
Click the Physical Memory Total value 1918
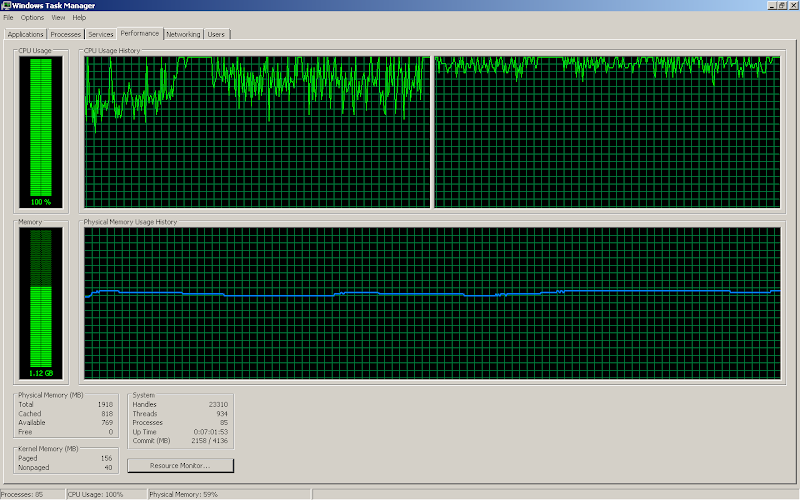[x=105, y=404]
